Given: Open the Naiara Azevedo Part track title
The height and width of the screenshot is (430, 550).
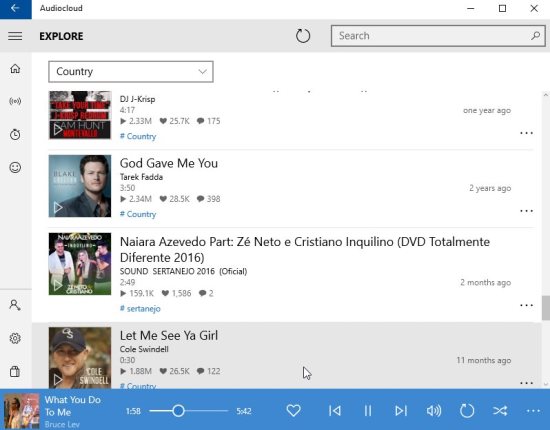Looking at the screenshot, I should (305, 249).
